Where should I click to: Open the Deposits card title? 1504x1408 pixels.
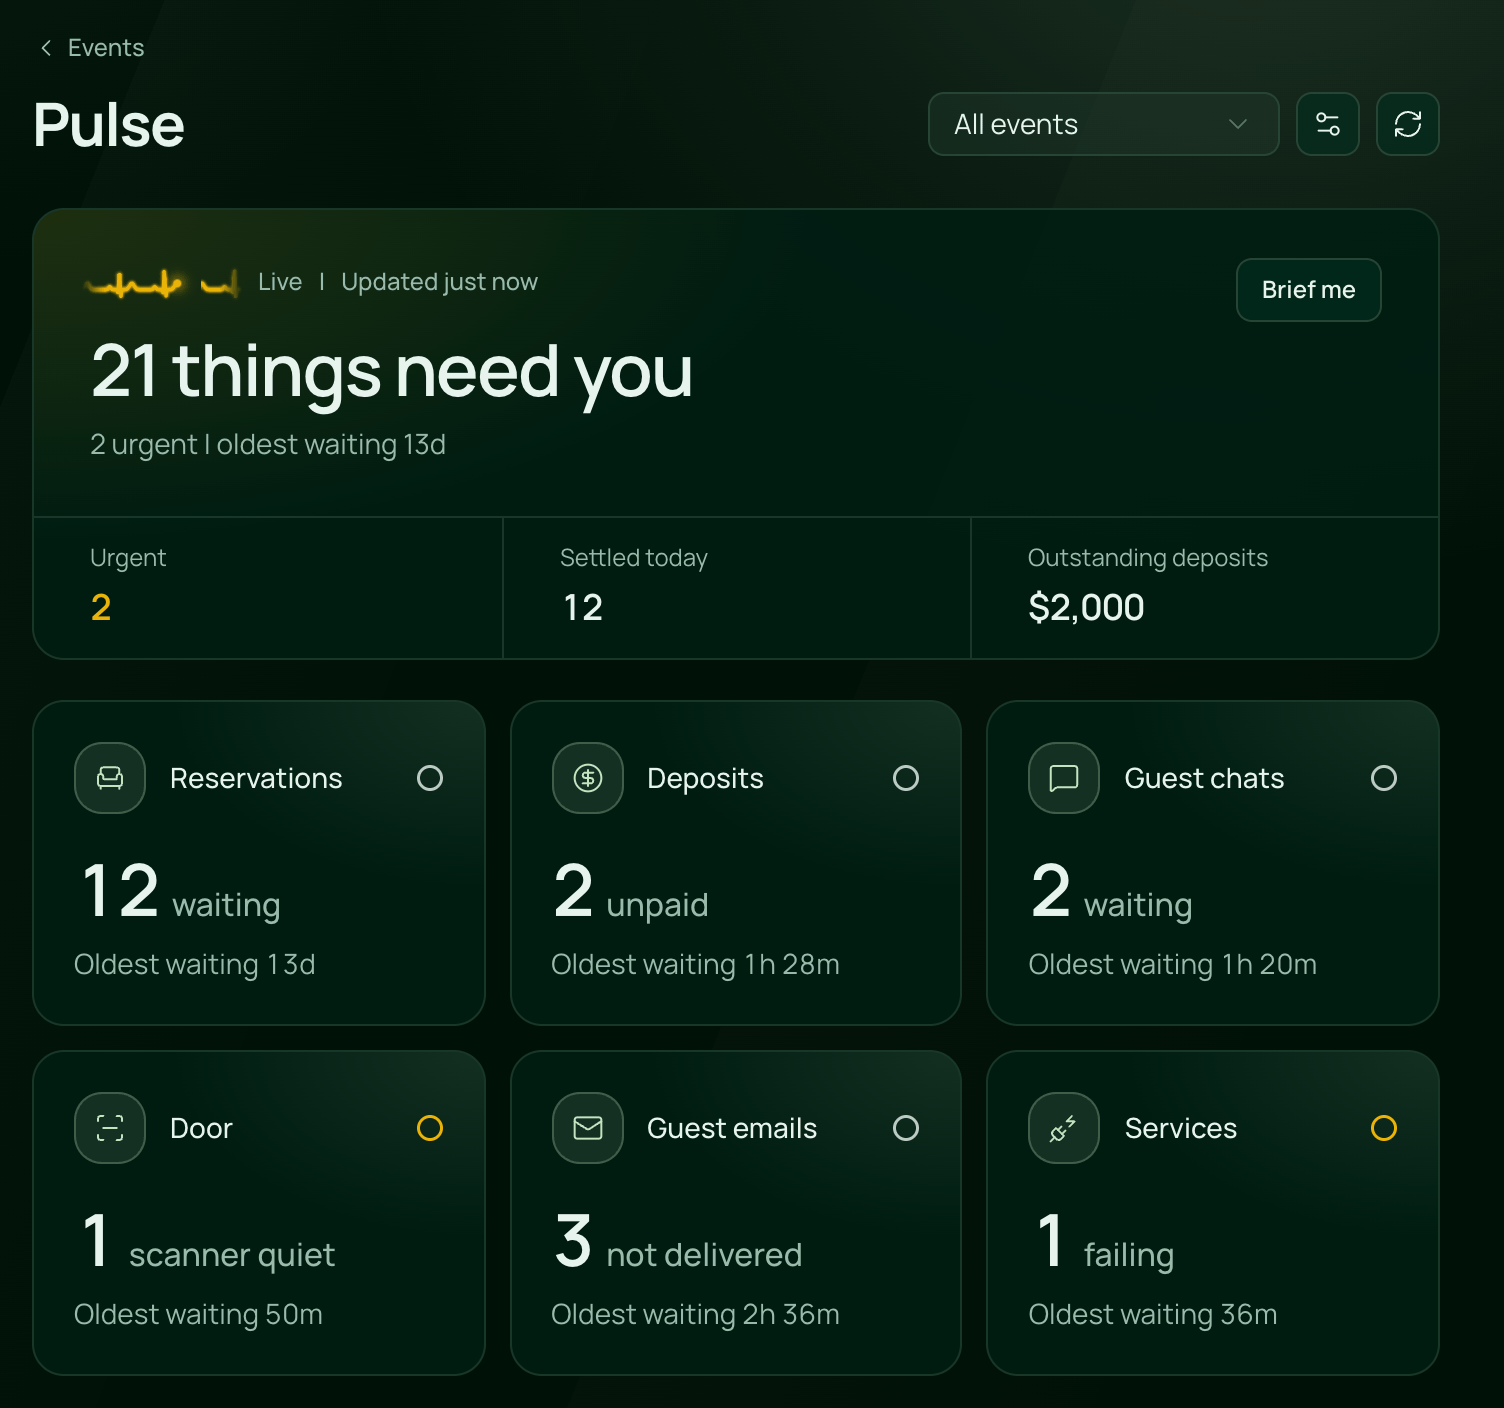pos(705,778)
